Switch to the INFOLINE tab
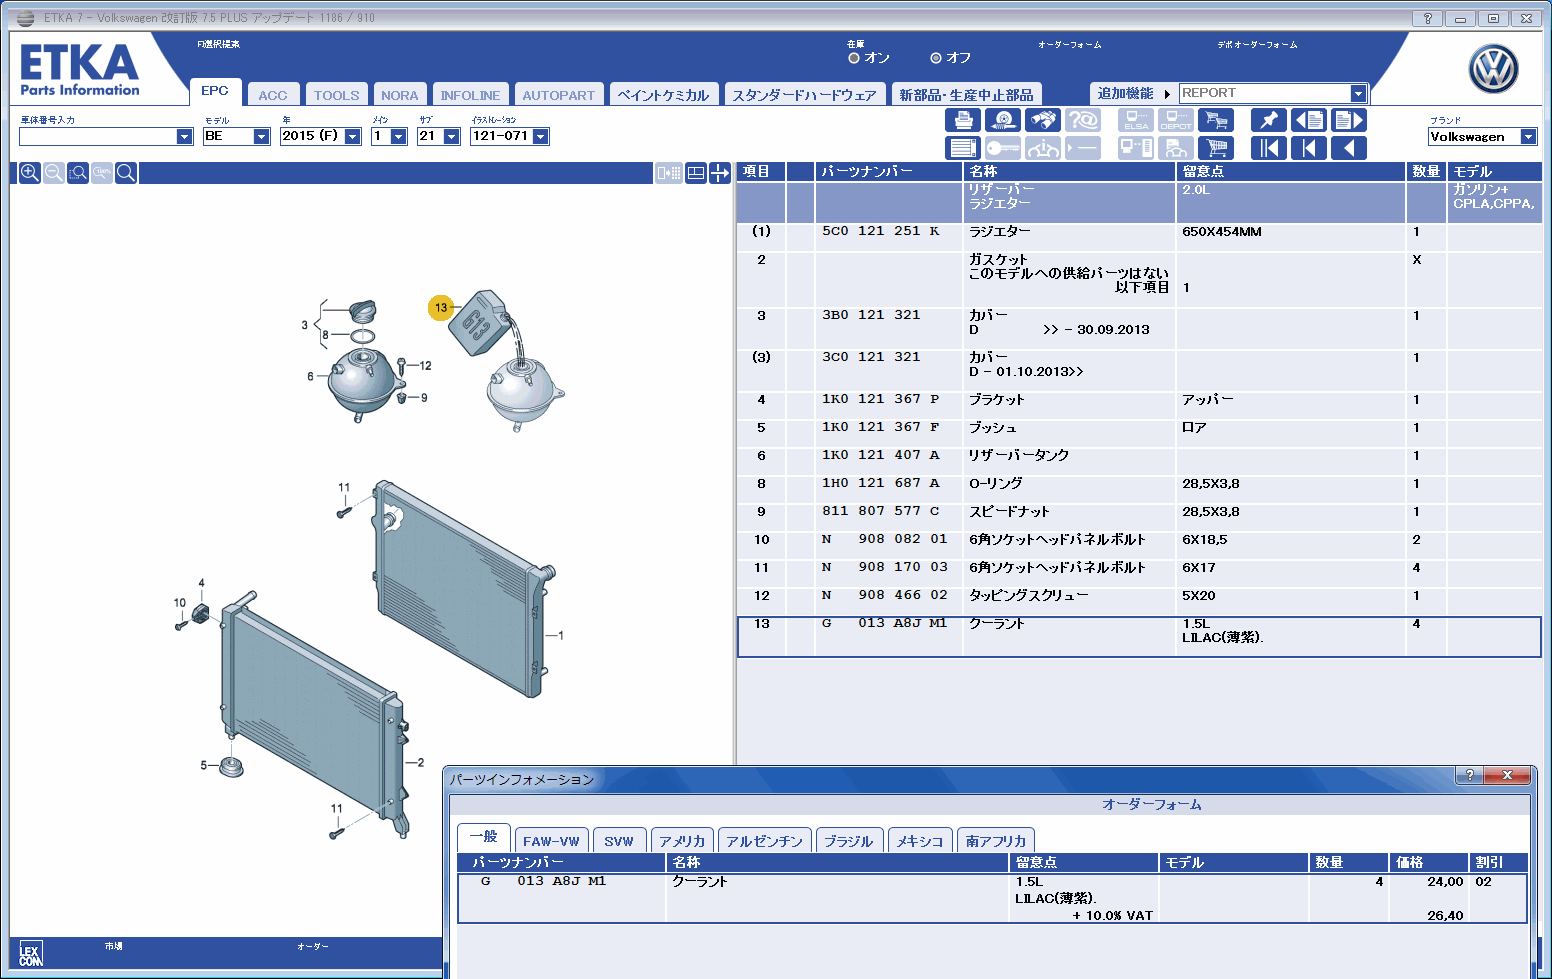Image resolution: width=1552 pixels, height=979 pixels. (470, 95)
